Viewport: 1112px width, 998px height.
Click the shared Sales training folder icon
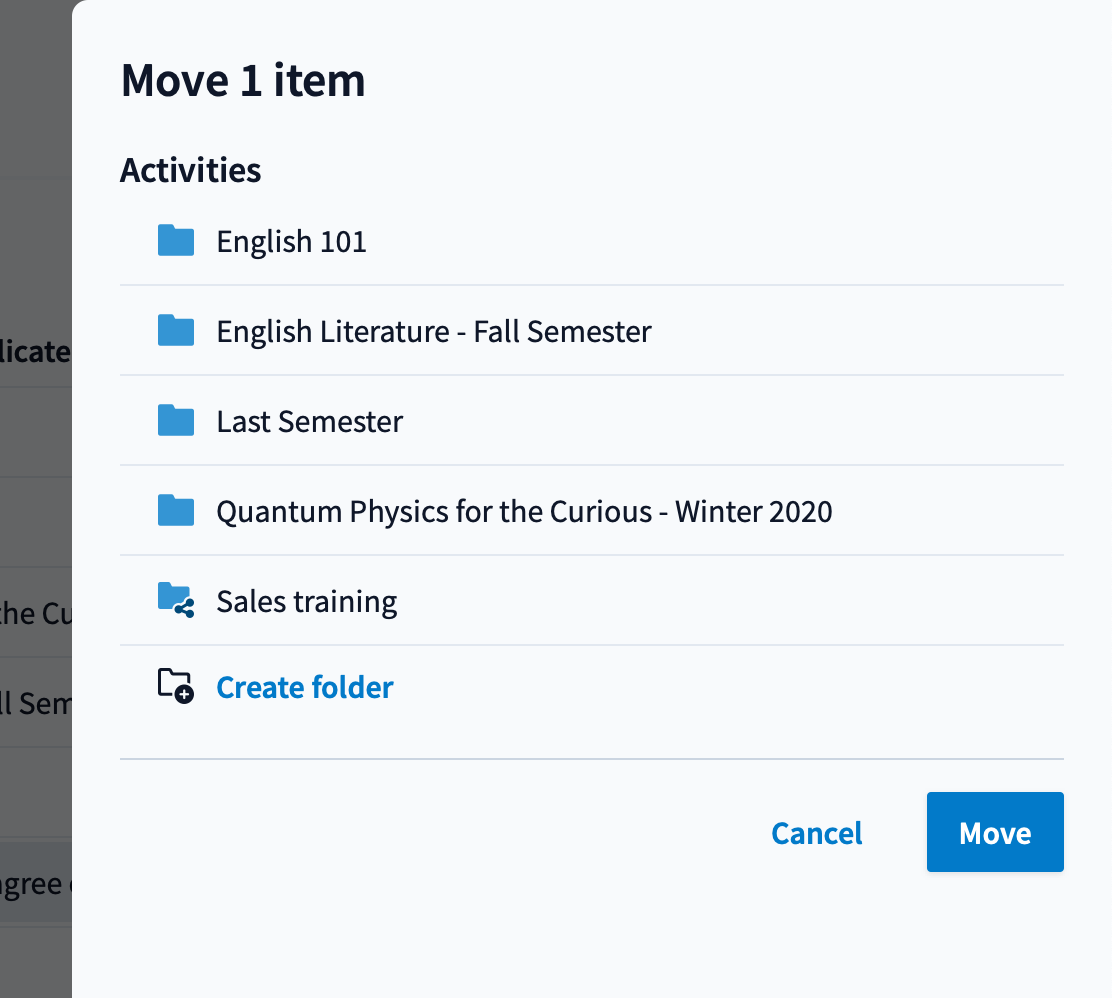(x=176, y=600)
